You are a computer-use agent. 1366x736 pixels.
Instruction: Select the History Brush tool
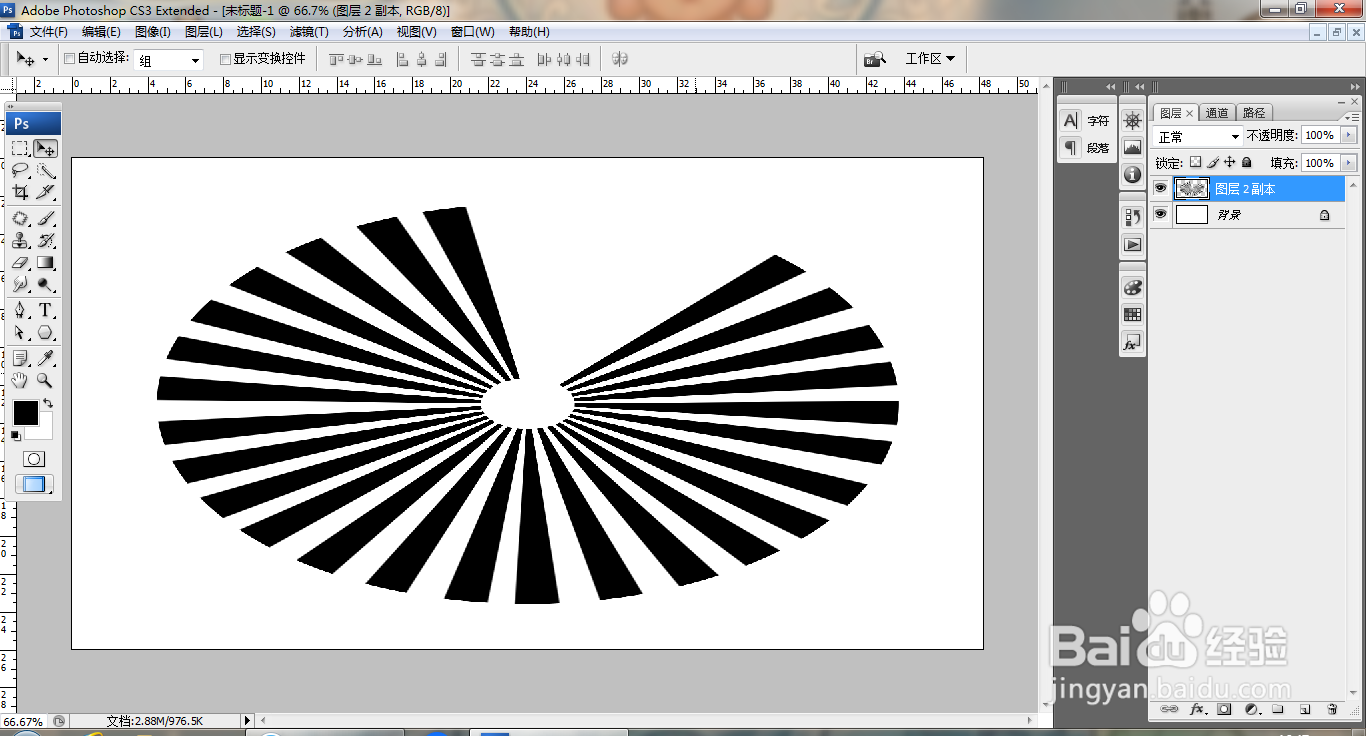click(x=45, y=240)
